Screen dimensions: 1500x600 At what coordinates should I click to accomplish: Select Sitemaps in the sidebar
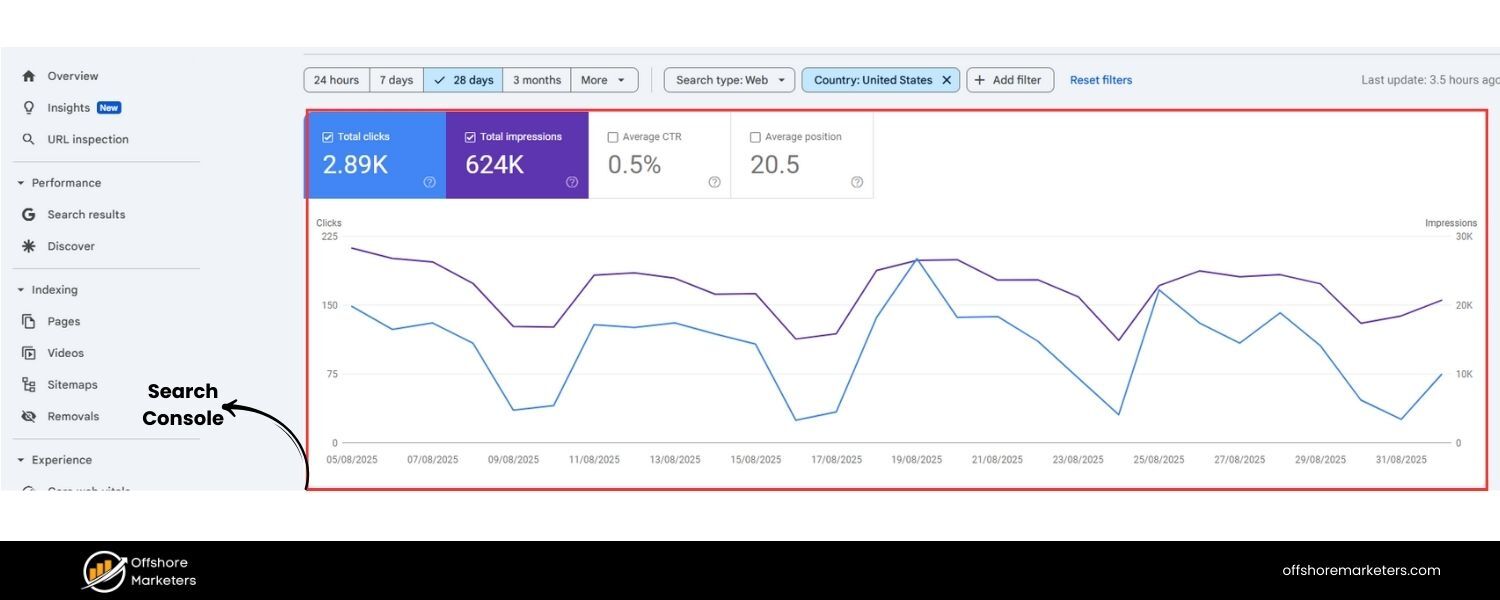(x=72, y=384)
